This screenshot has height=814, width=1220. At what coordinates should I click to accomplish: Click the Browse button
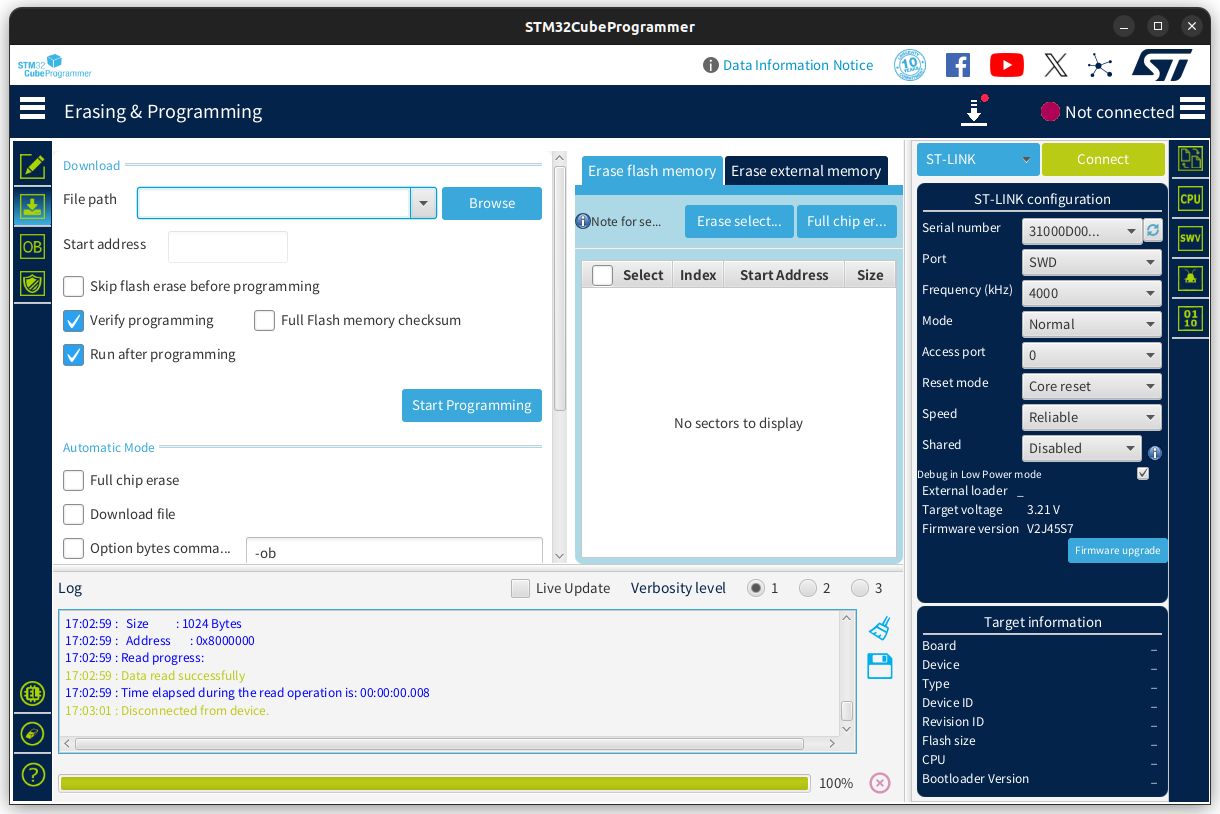[492, 203]
